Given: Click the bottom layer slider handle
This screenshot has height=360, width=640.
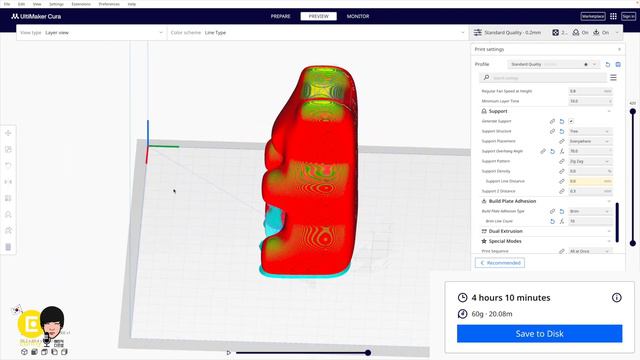Looking at the screenshot, I should click(633, 243).
